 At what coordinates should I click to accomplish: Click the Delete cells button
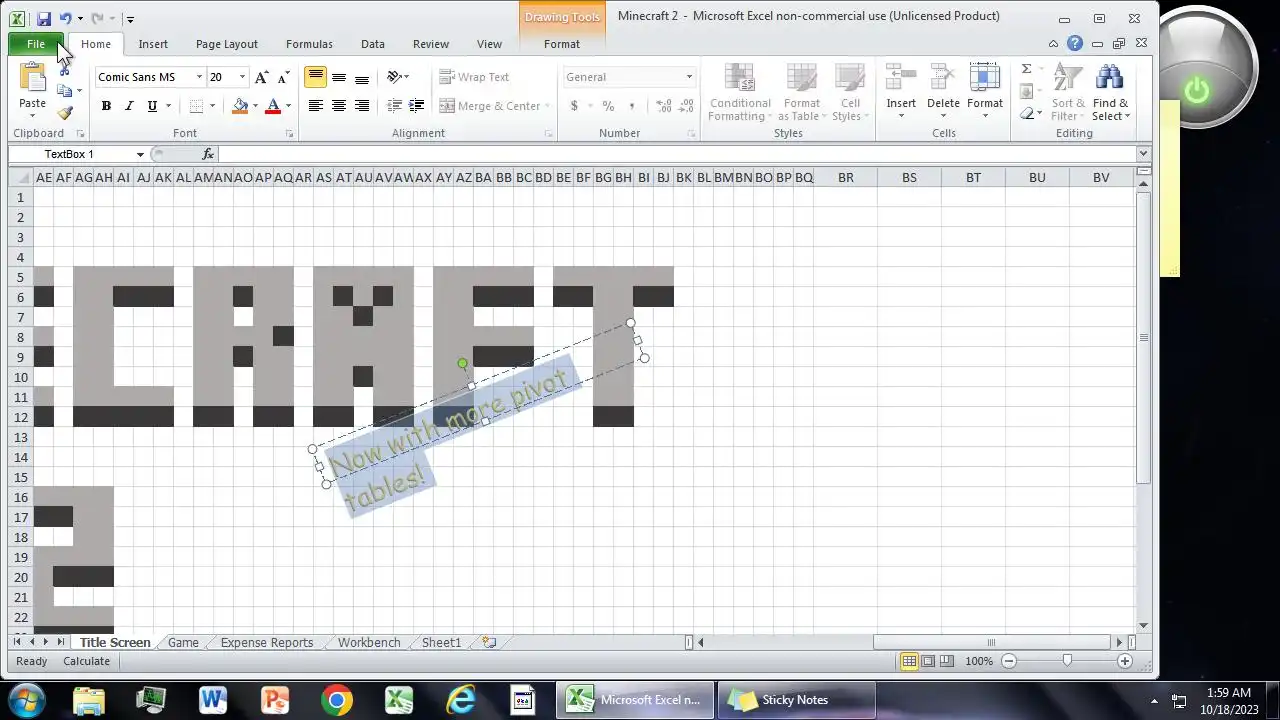click(x=943, y=92)
